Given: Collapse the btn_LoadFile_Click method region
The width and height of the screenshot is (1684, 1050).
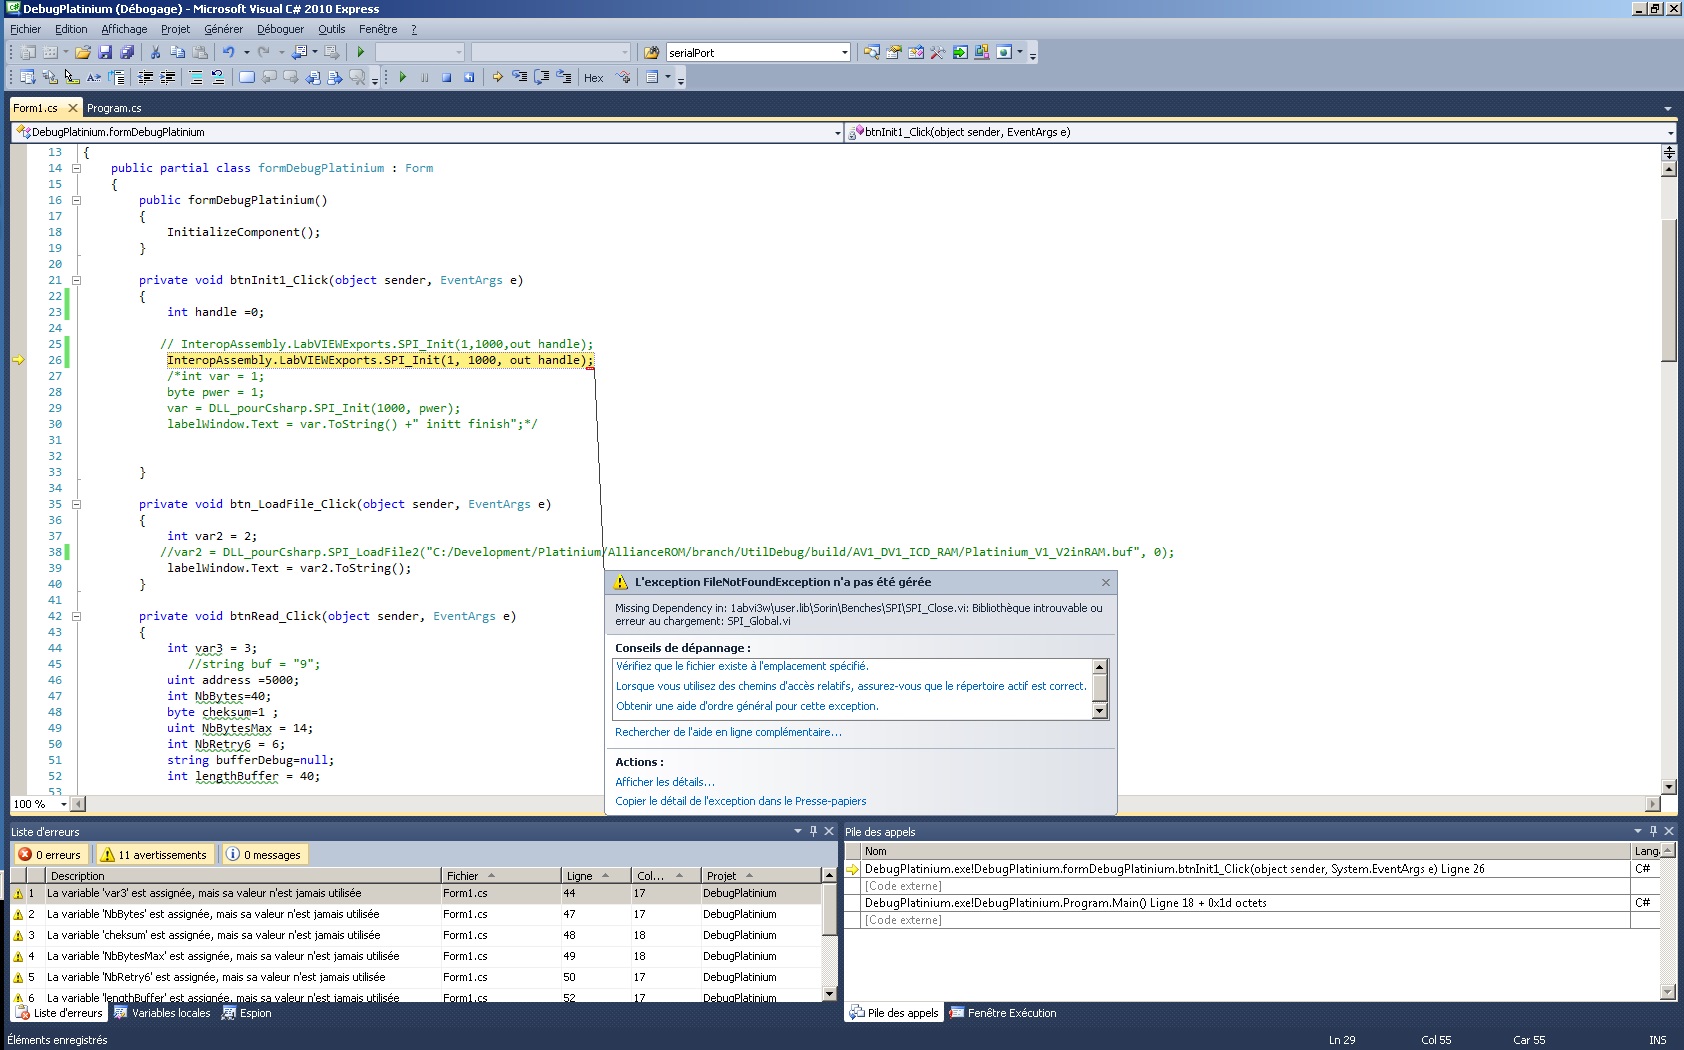Looking at the screenshot, I should tap(76, 504).
